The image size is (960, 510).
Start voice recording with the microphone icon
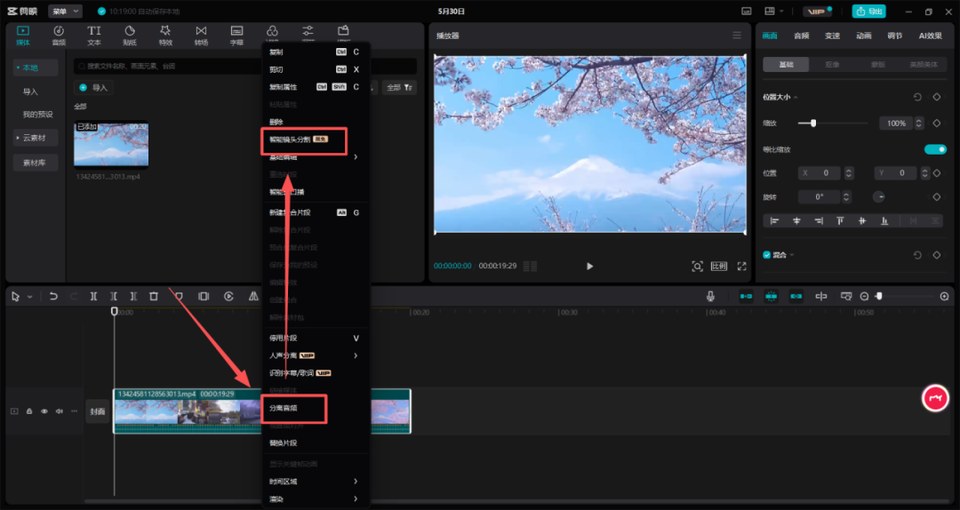coord(710,296)
